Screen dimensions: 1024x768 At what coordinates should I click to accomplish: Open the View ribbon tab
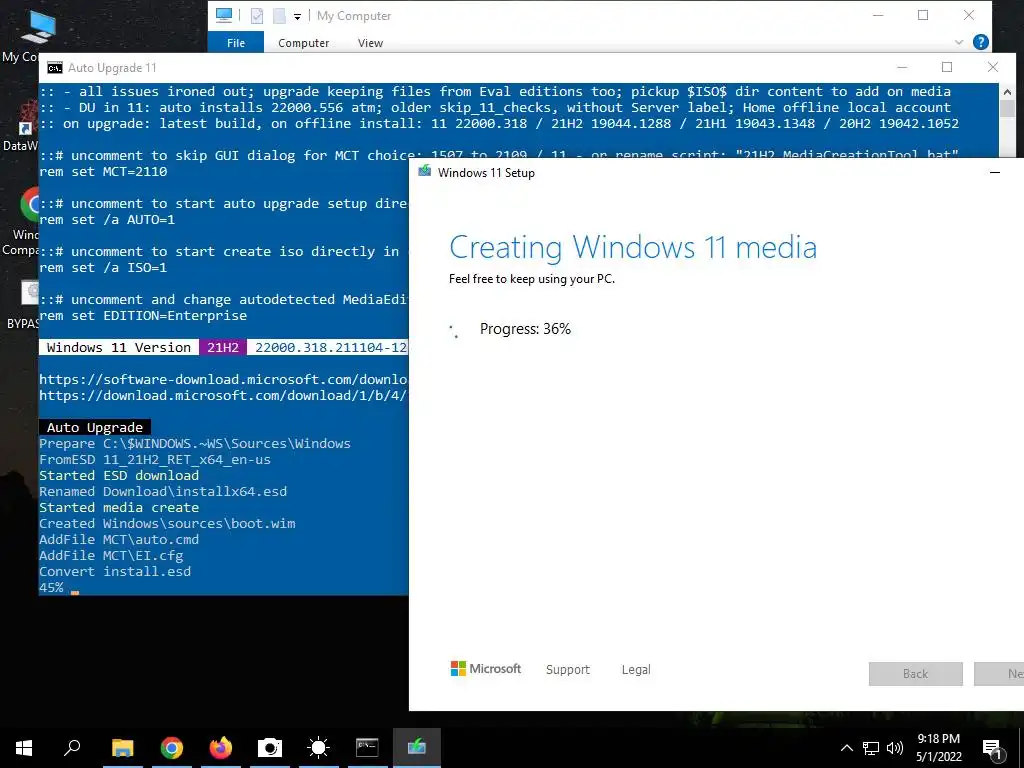click(370, 43)
